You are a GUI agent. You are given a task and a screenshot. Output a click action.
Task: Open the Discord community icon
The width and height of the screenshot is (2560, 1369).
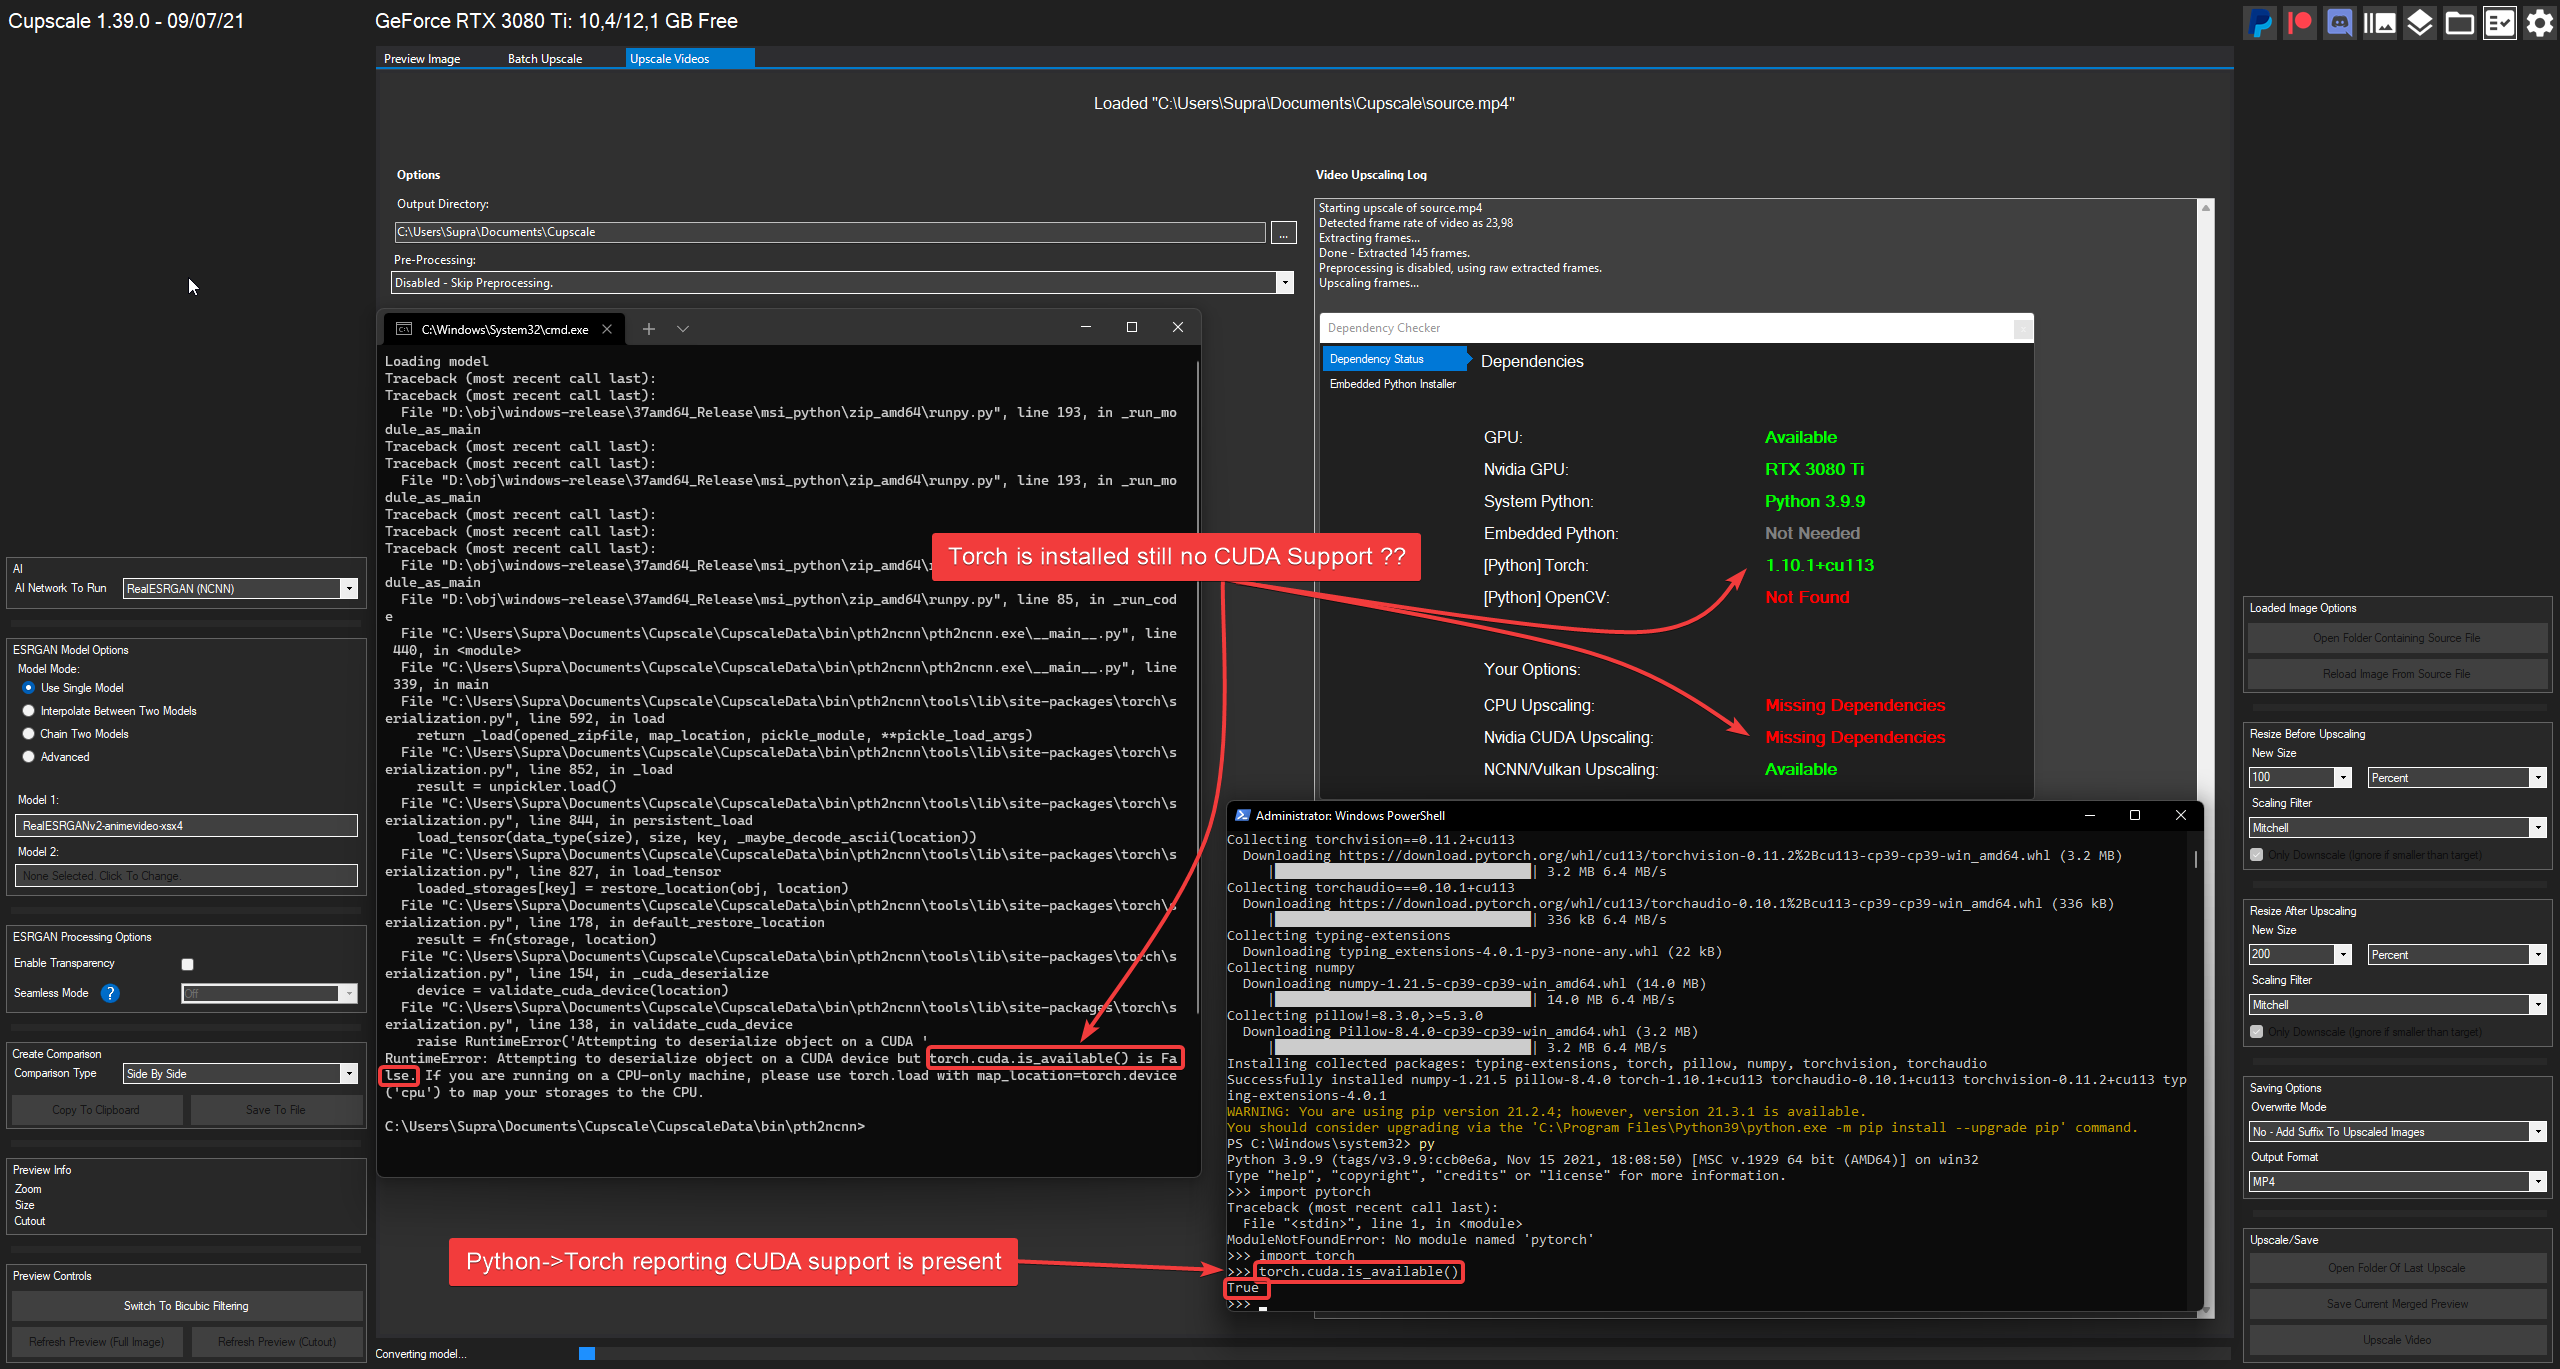click(x=2340, y=22)
